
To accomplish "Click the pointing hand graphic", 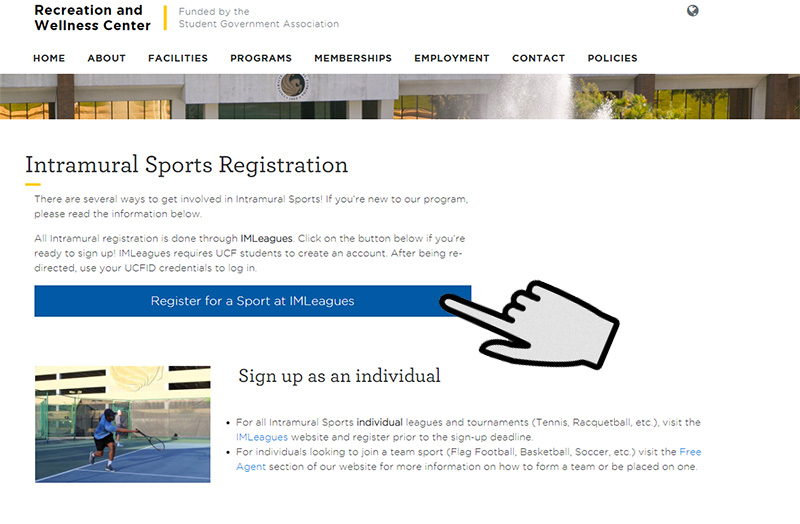I will [531, 325].
